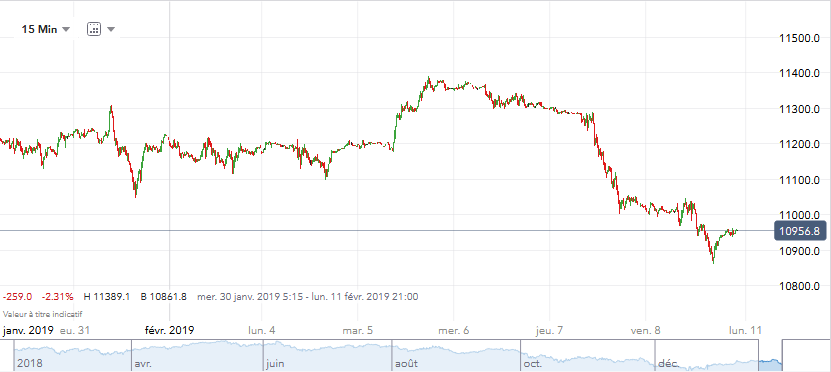Click the 'Valeur à titre indicatif' note
This screenshot has width=831, height=372.
pyautogui.click(x=42, y=314)
